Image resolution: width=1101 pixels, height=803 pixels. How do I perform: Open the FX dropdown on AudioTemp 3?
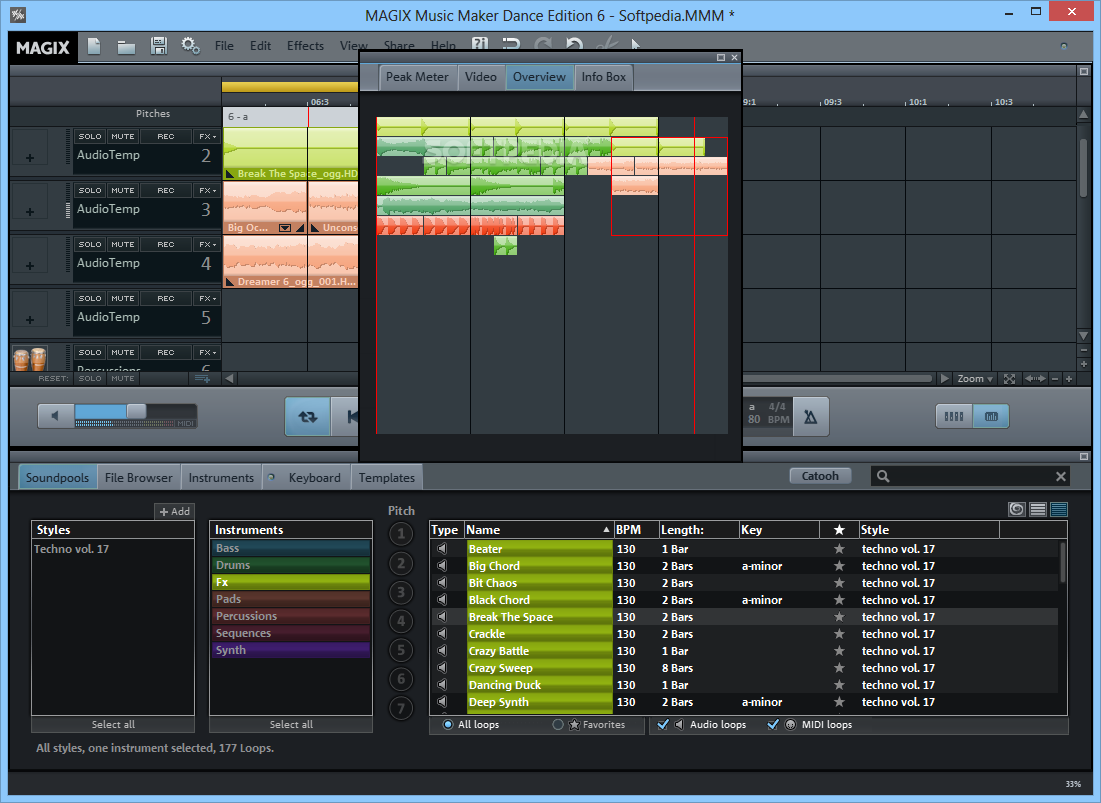pos(207,190)
